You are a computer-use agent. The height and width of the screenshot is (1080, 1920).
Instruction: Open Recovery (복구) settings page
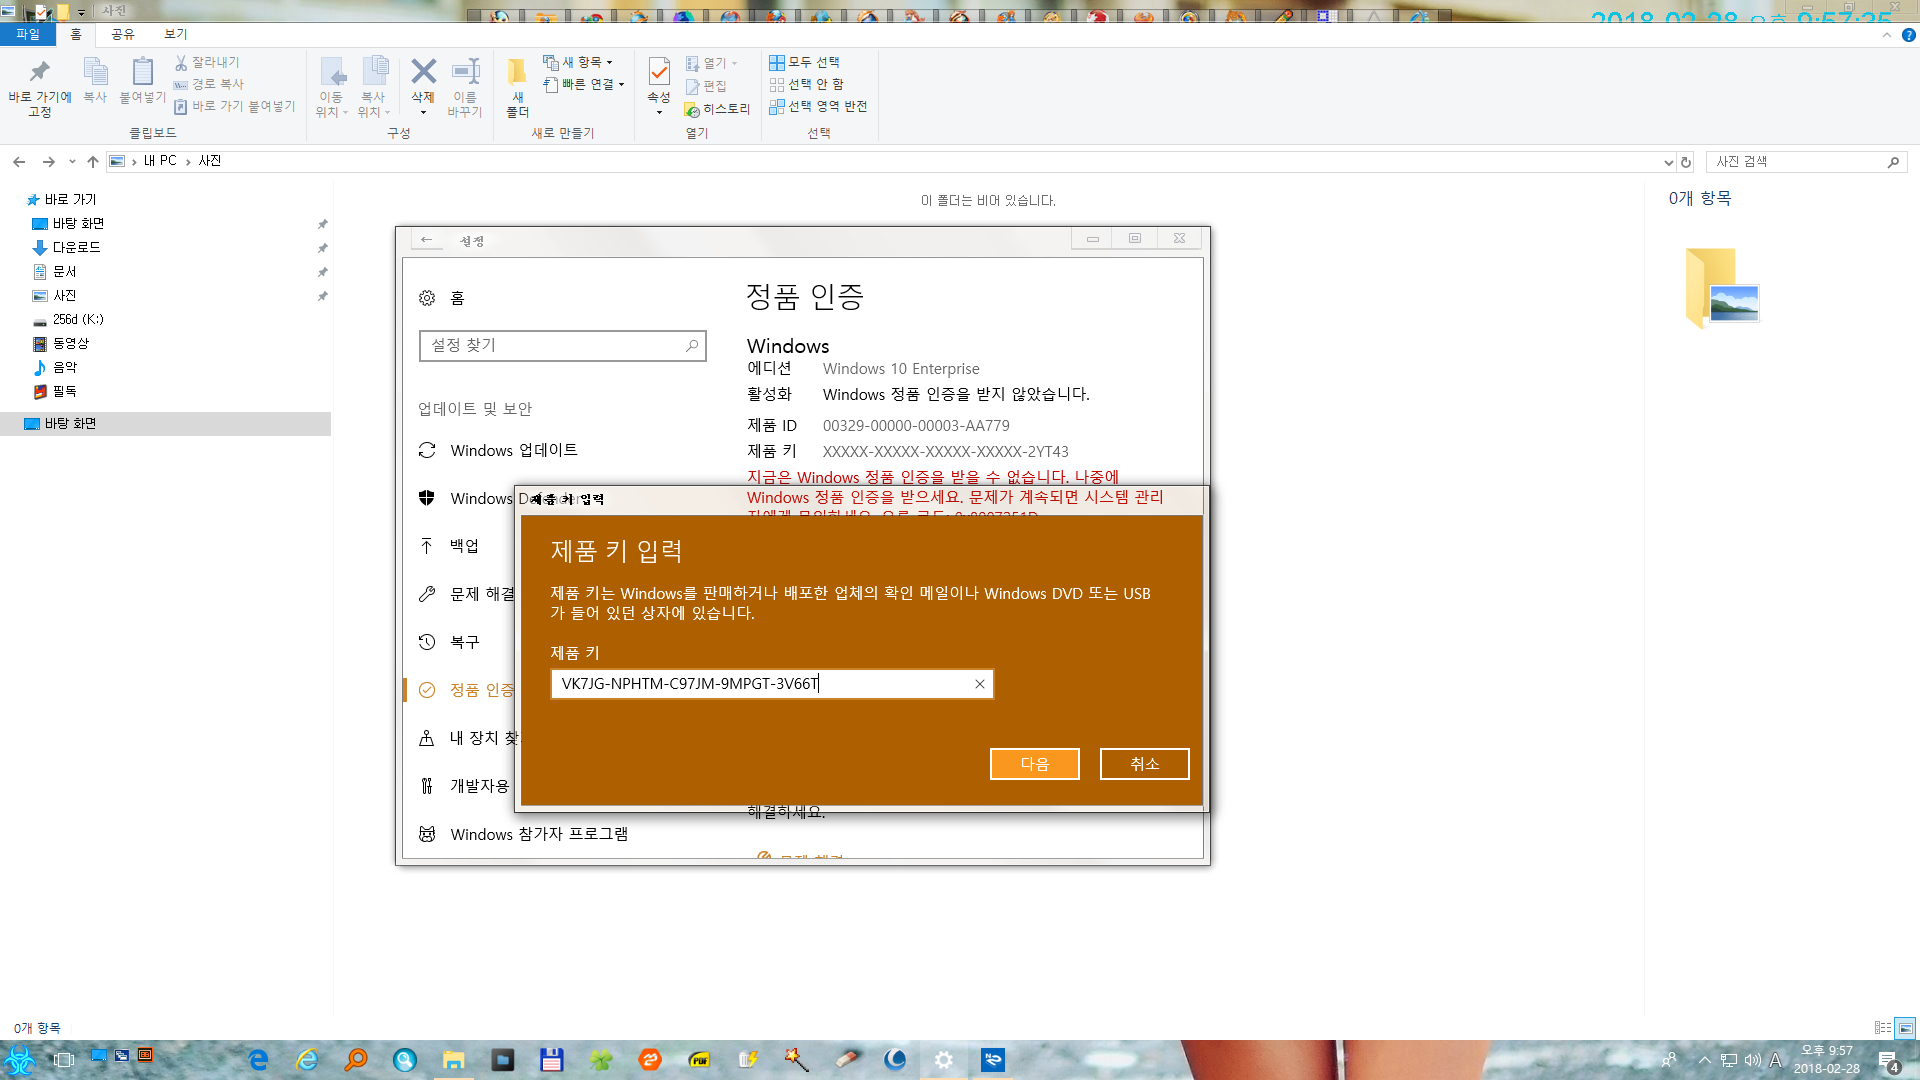coord(449,643)
